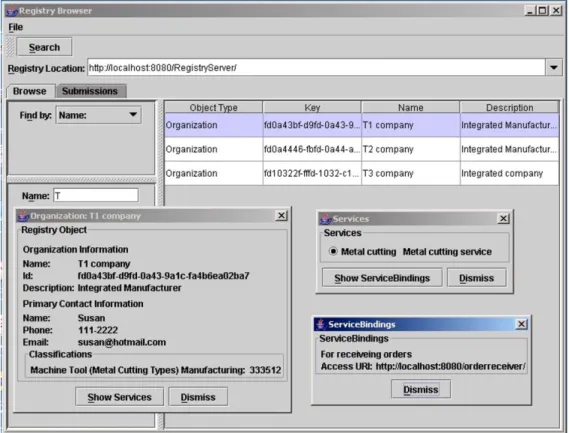Click contact name Susan
Screen dimensions: 569x433
91,318
